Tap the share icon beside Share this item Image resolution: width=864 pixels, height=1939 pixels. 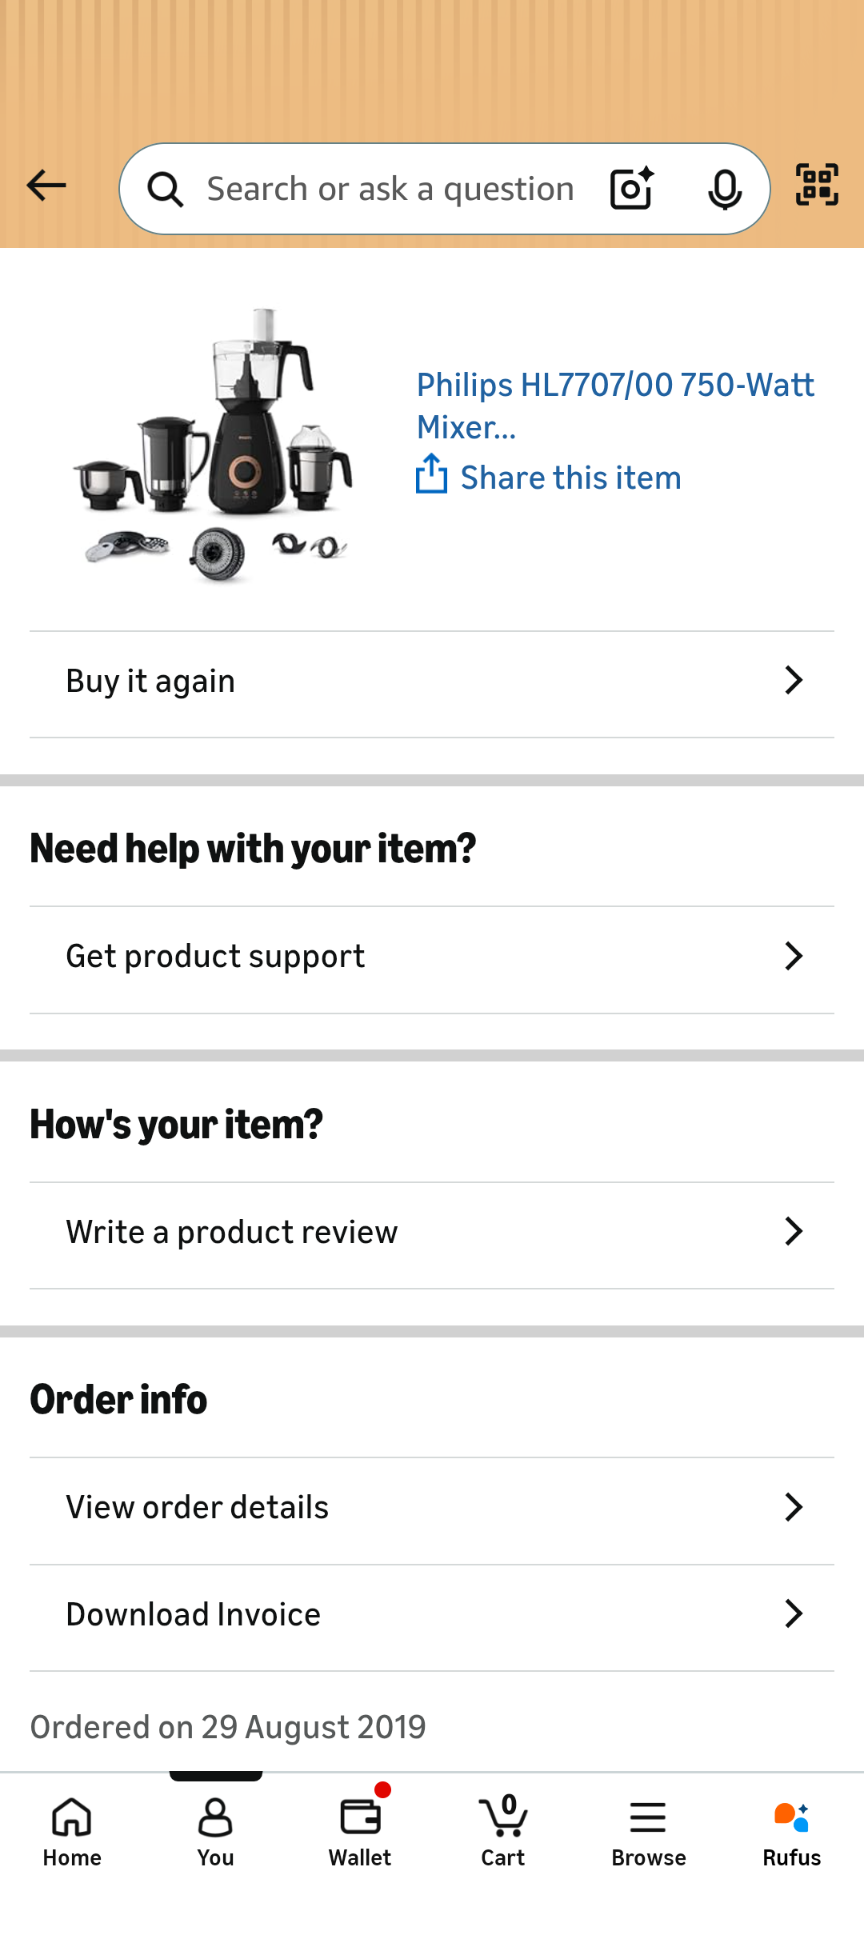click(431, 474)
